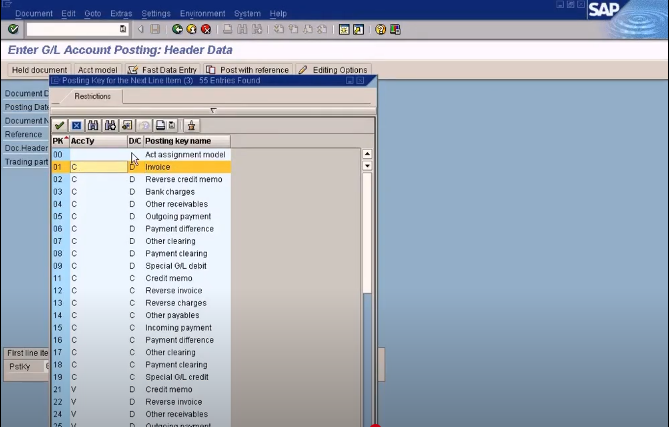Select the 'Reverse invoice' row with key 22
Screen dimensions: 669x427
(141, 402)
